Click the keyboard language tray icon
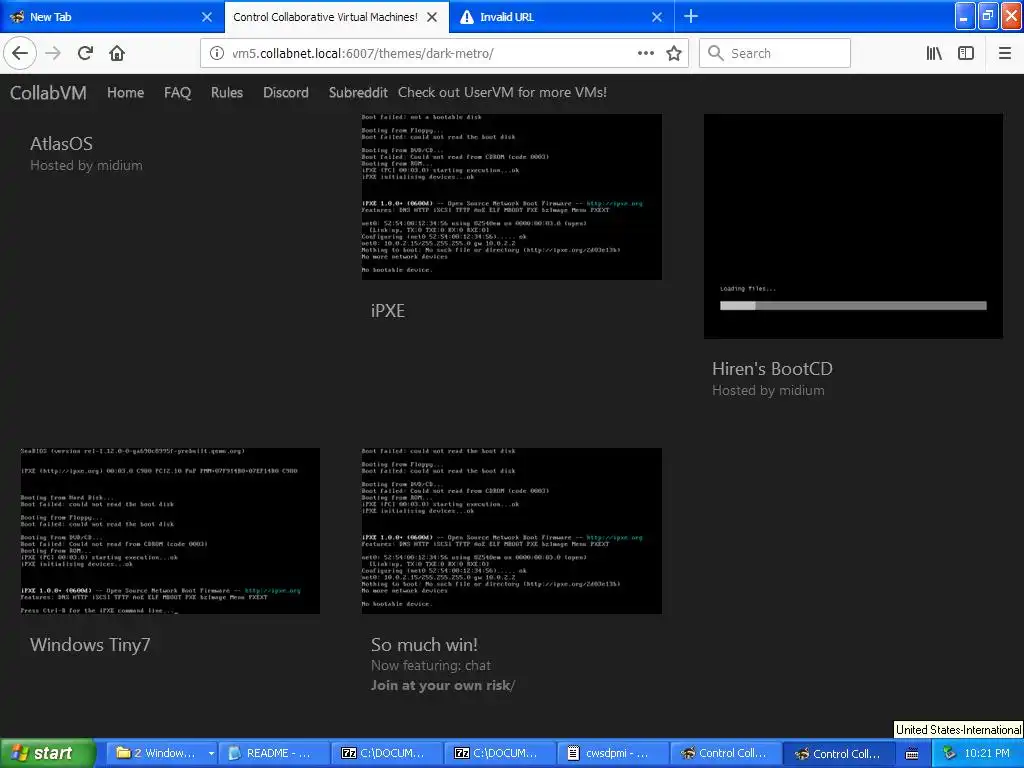Viewport: 1024px width, 768px height. pos(912,754)
